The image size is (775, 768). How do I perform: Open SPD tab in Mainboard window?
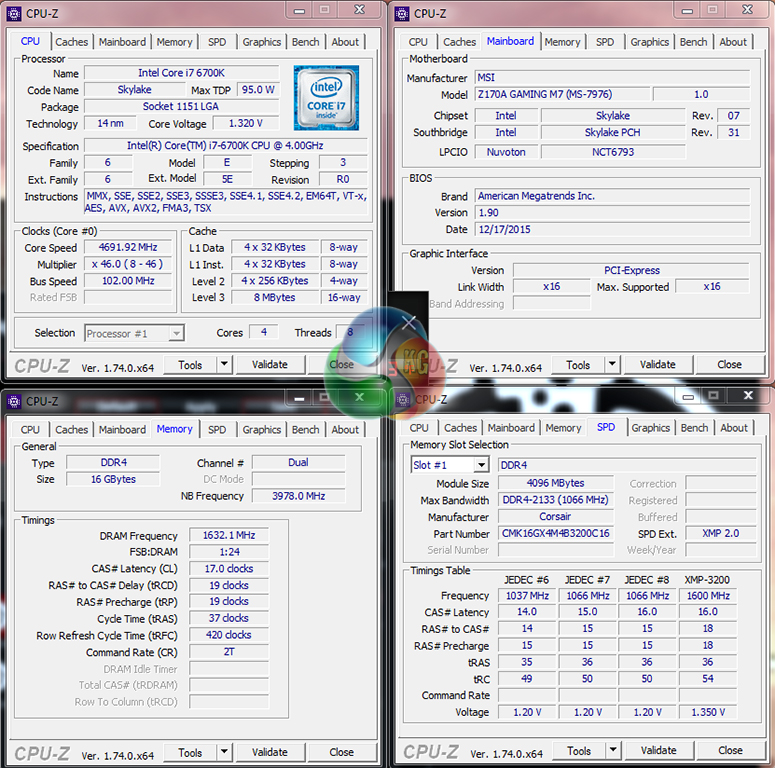605,42
